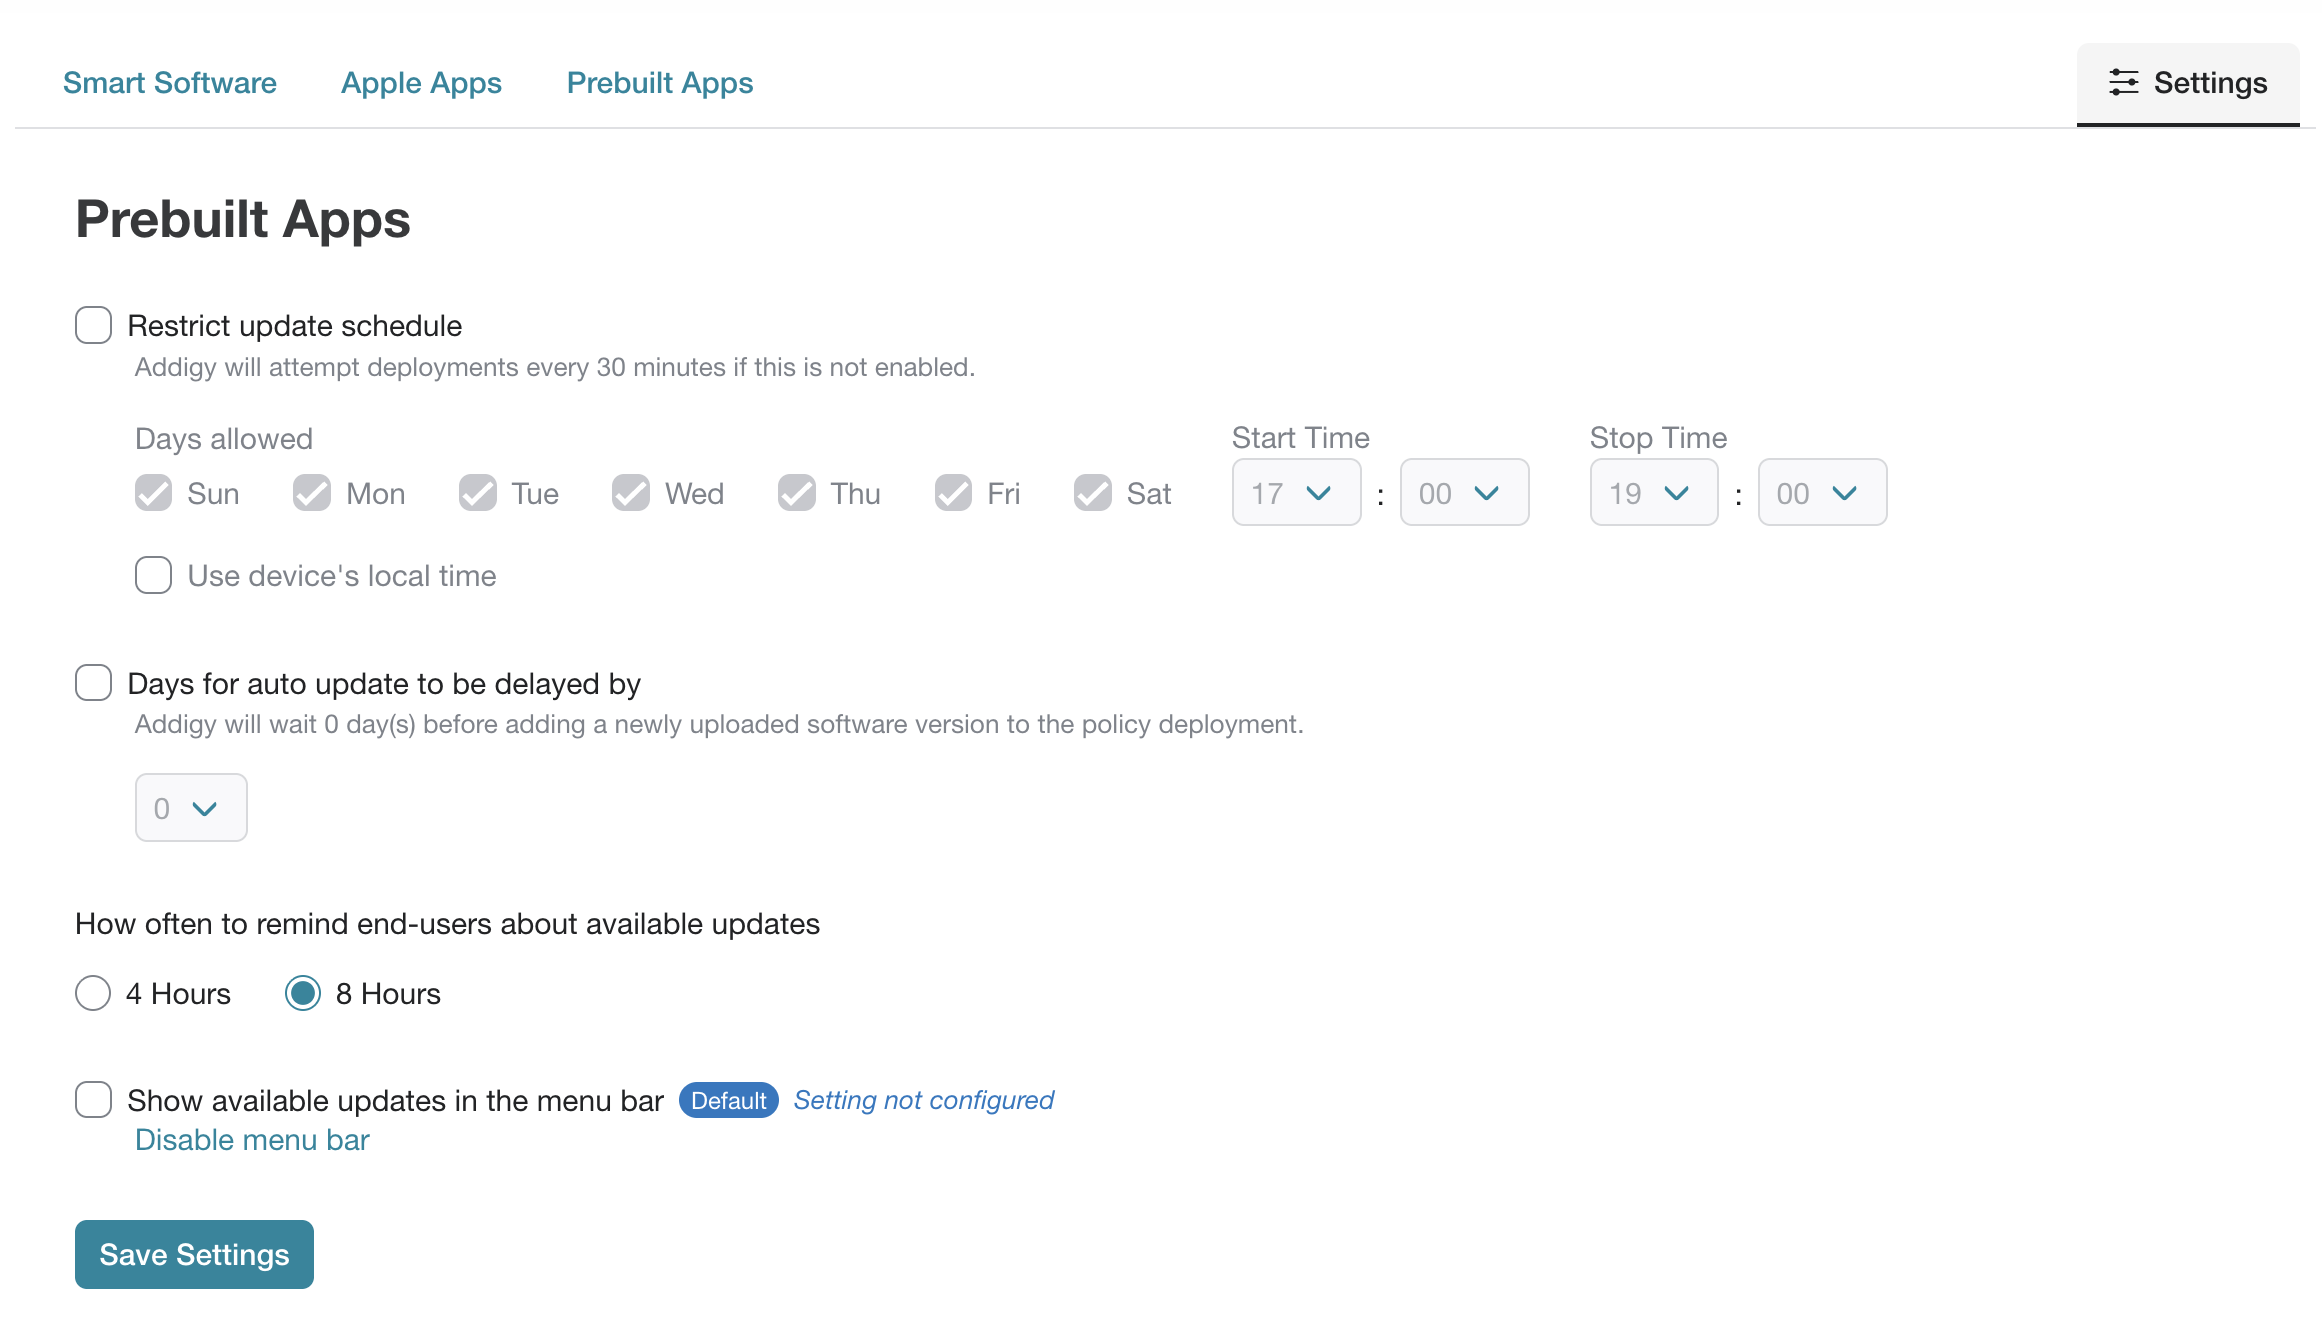Enable Restrict update schedule checkbox
Image resolution: width=2322 pixels, height=1332 pixels.
coord(93,325)
